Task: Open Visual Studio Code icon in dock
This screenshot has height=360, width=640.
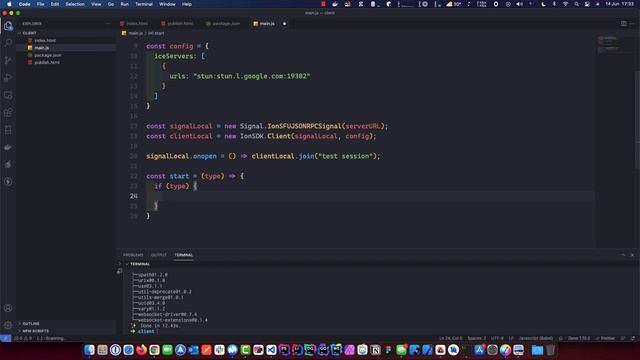Action: pyautogui.click(x=271, y=350)
